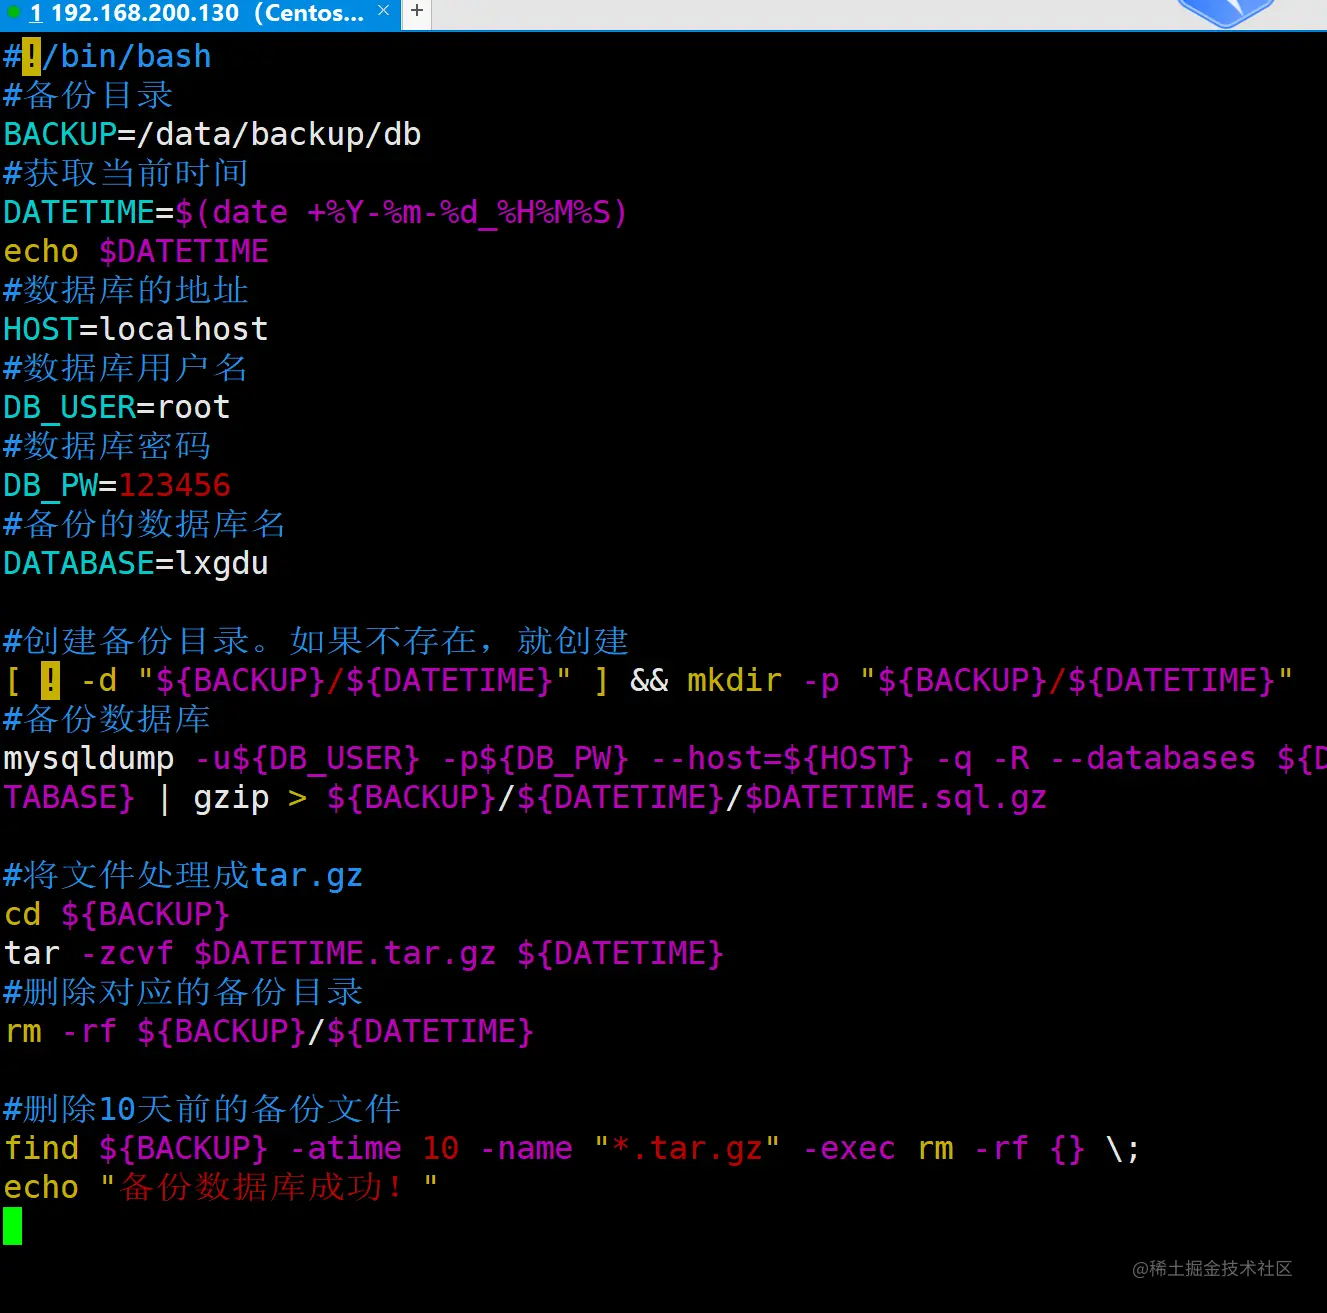Click the value root after DB_USER=
This screenshot has height=1313, width=1327.
click(193, 407)
